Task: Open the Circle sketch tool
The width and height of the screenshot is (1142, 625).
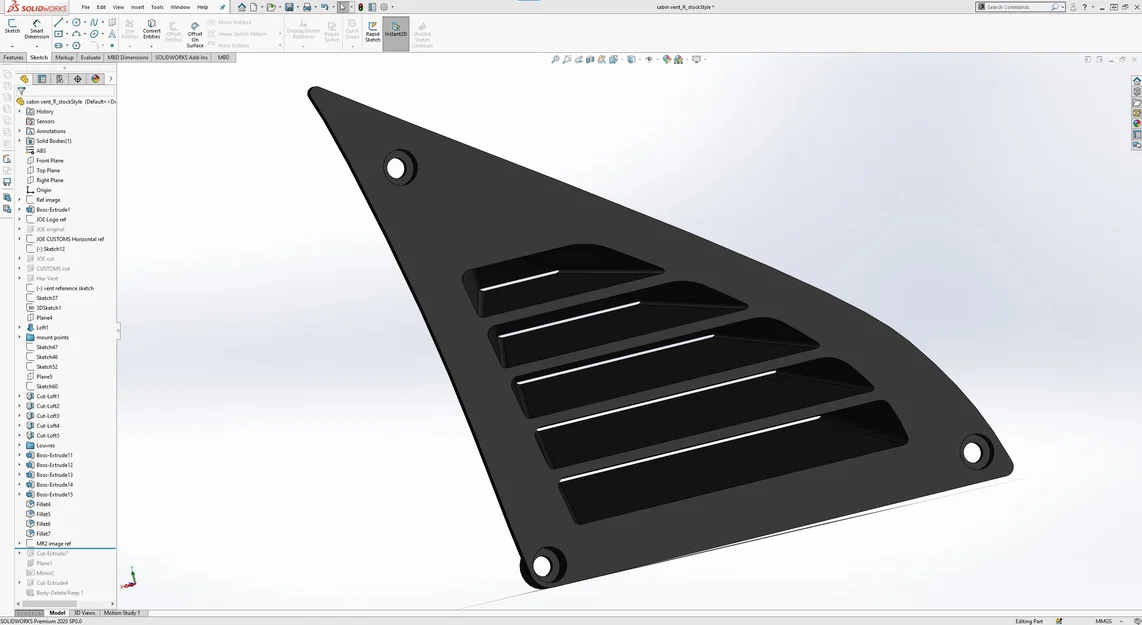Action: click(x=78, y=22)
